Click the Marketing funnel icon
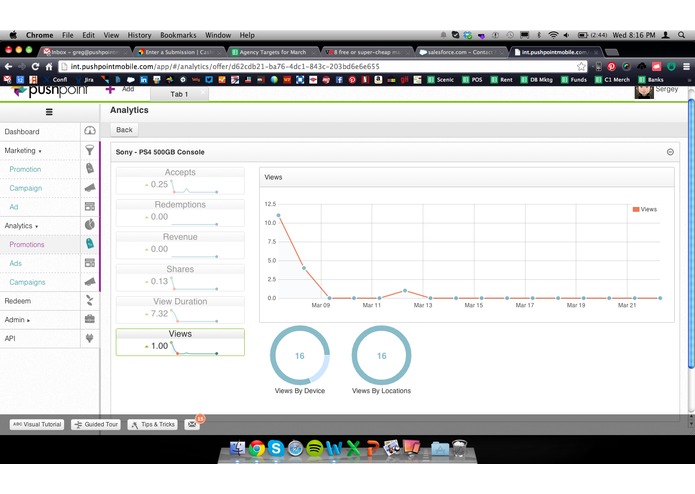The height and width of the screenshot is (494, 695). [90, 150]
